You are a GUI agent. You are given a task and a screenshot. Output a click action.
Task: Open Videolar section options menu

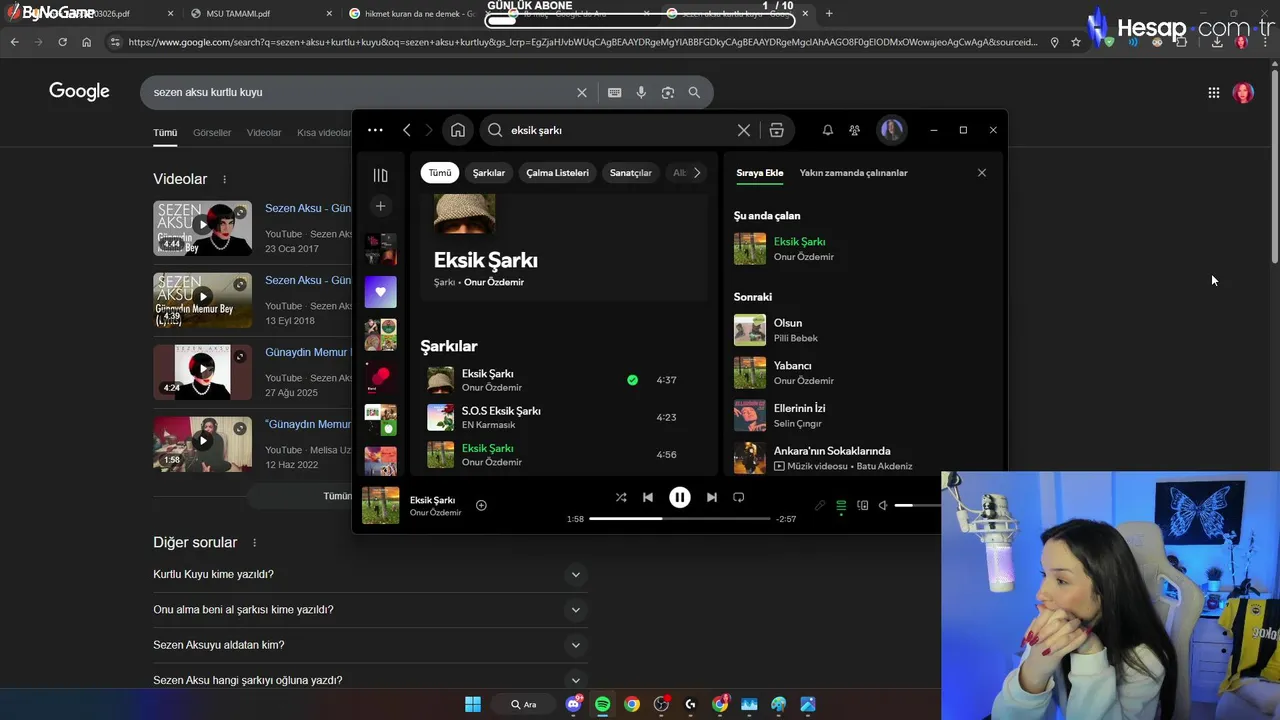[224, 179]
